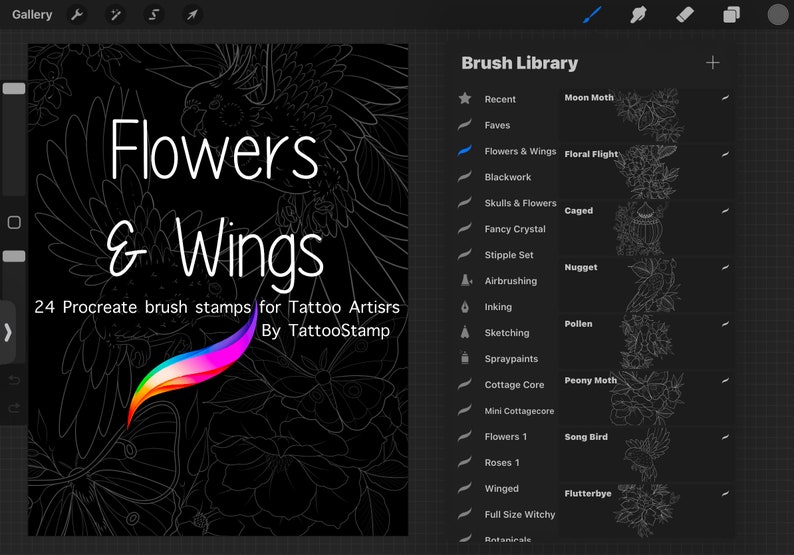Select the Nugget brush stamp
The image size is (794, 555).
coord(646,286)
